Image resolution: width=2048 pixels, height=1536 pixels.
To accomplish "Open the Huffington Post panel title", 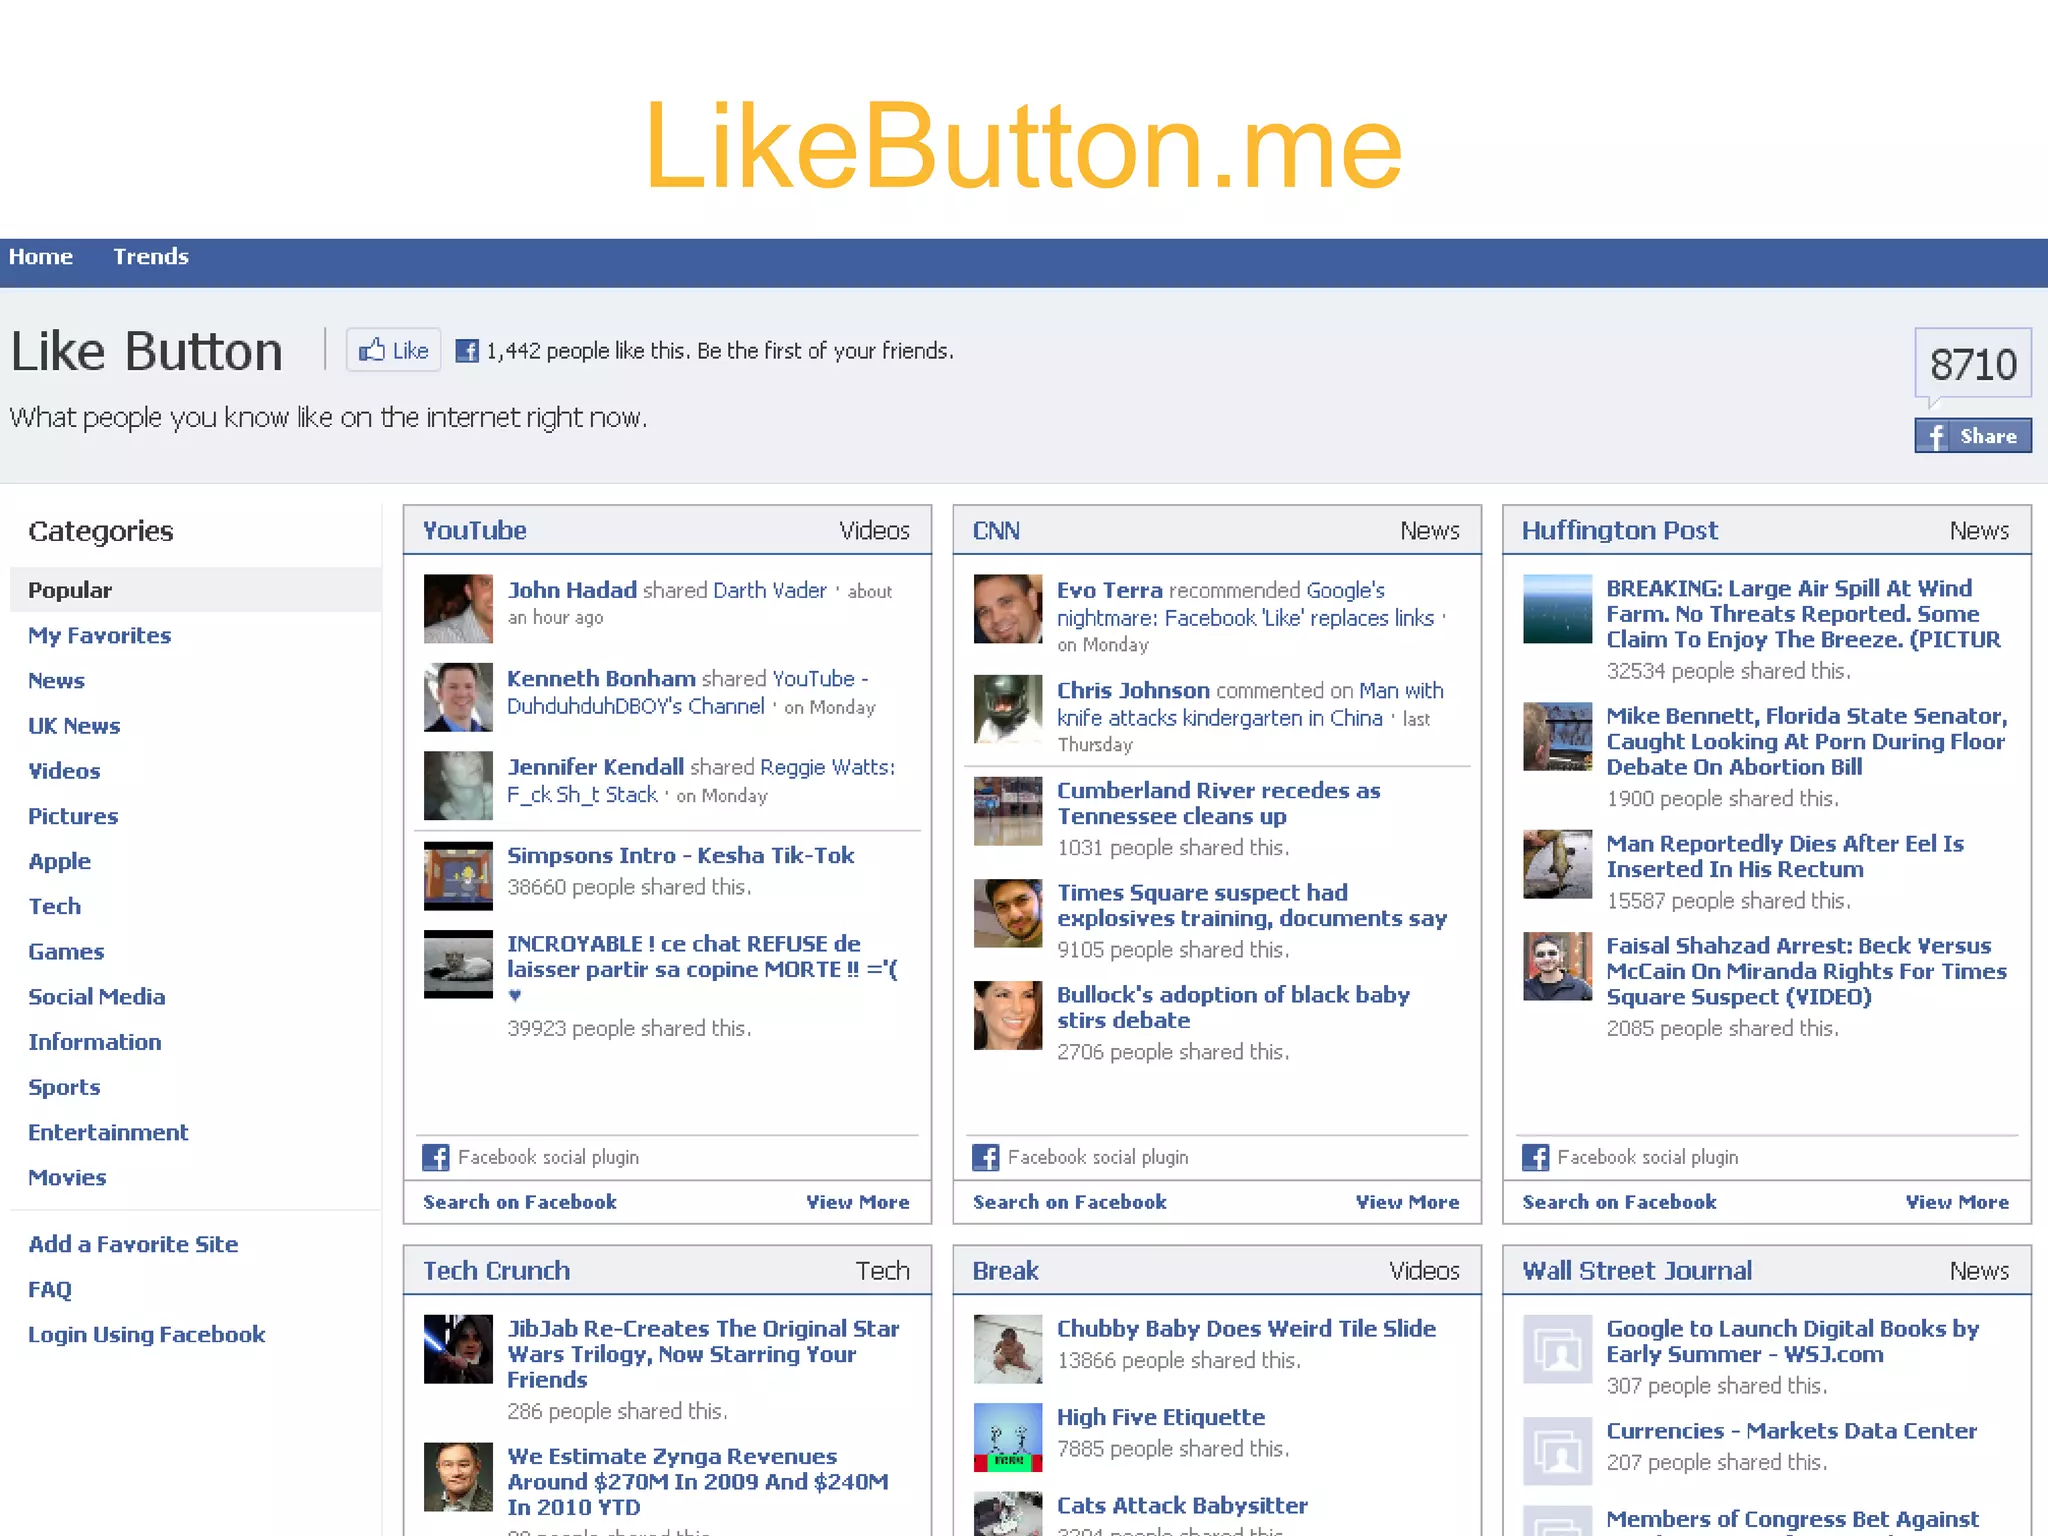I will [1620, 531].
